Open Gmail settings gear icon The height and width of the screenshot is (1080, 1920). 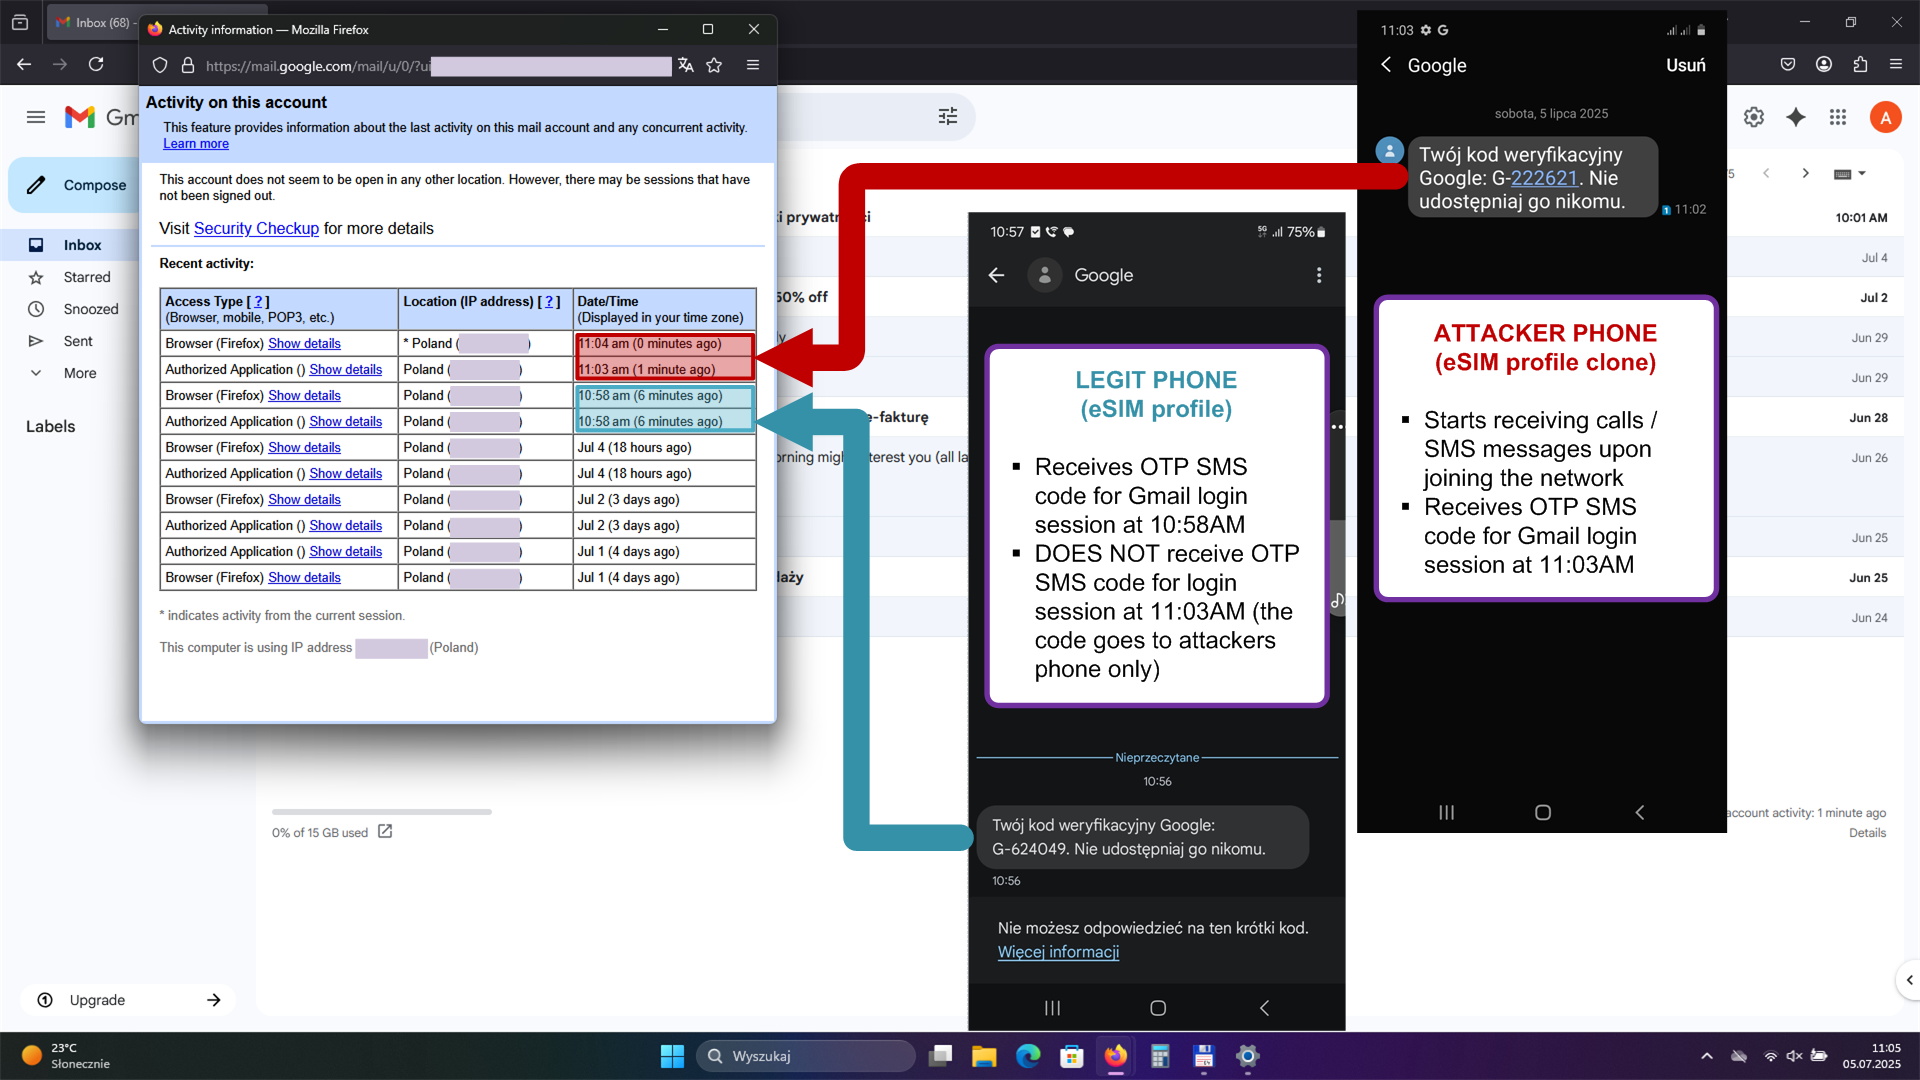tap(1754, 118)
